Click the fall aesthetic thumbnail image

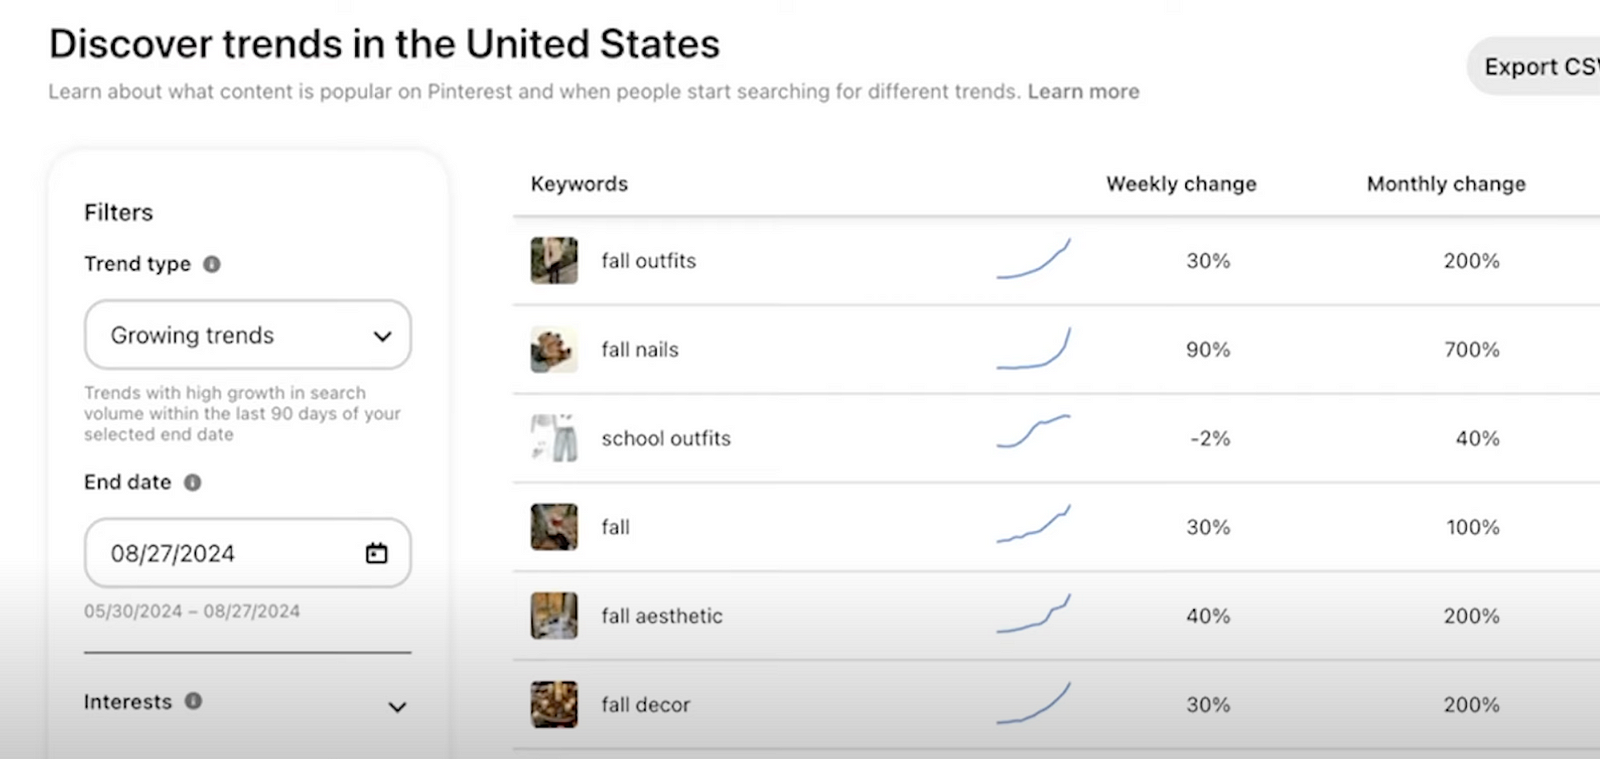tap(554, 616)
